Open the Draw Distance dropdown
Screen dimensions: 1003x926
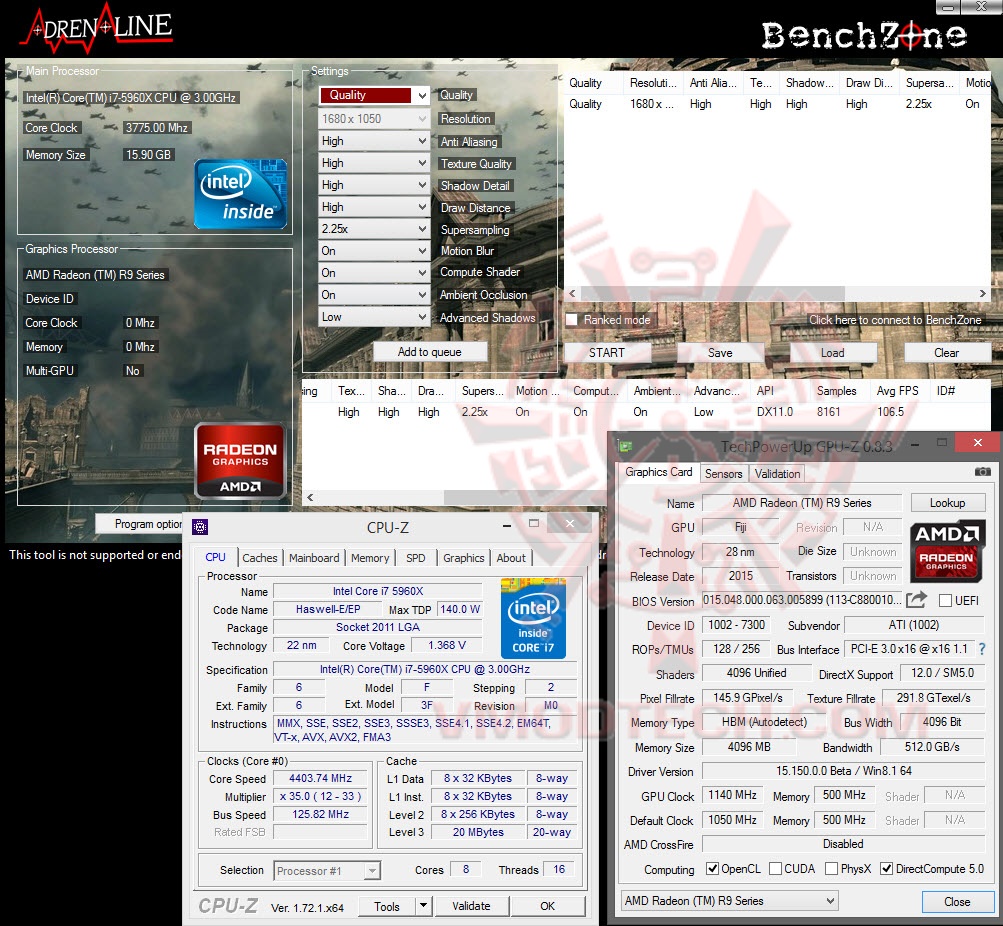click(x=374, y=207)
